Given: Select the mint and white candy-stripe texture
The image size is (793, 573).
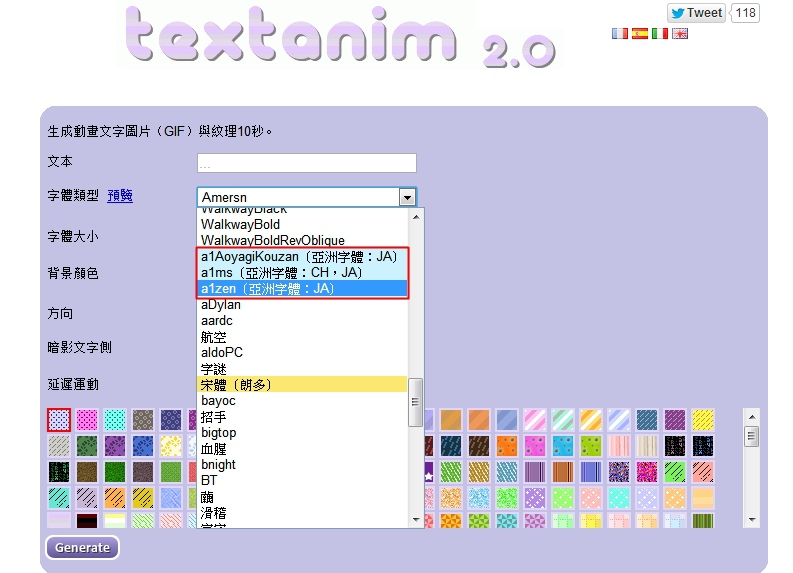Looking at the screenshot, I should (563, 420).
